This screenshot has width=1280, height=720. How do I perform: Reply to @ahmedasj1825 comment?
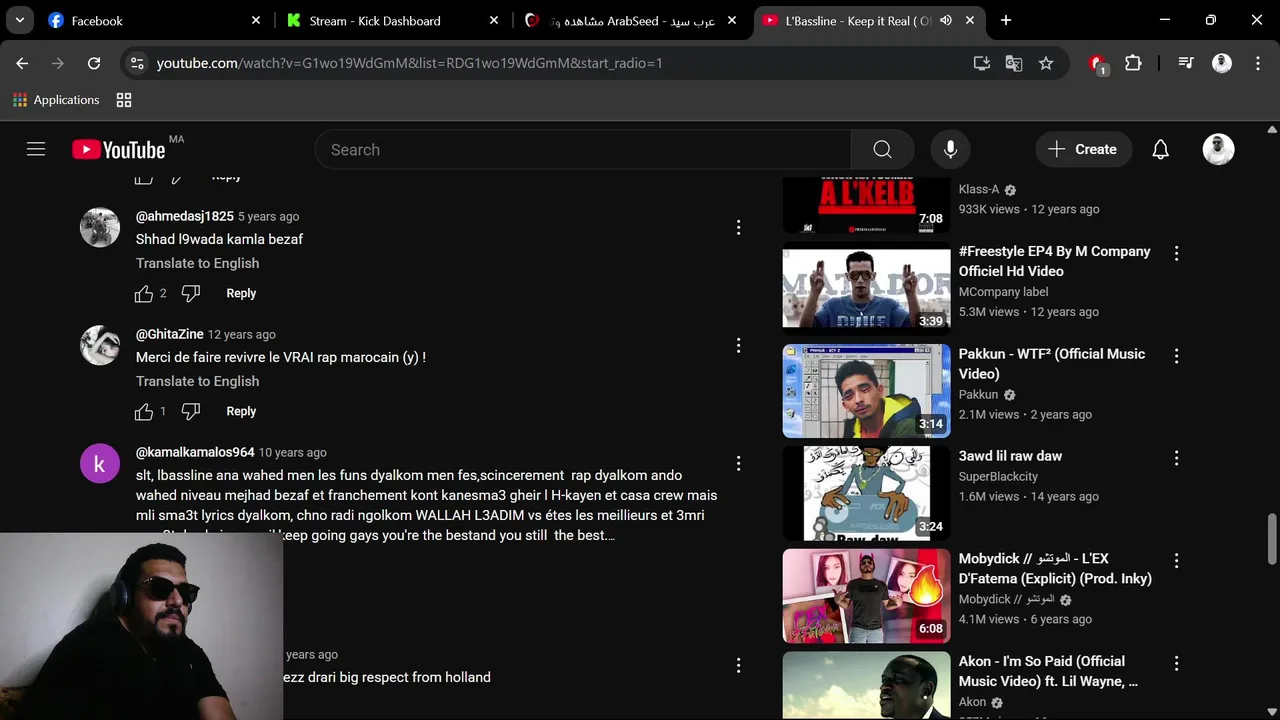tap(241, 293)
